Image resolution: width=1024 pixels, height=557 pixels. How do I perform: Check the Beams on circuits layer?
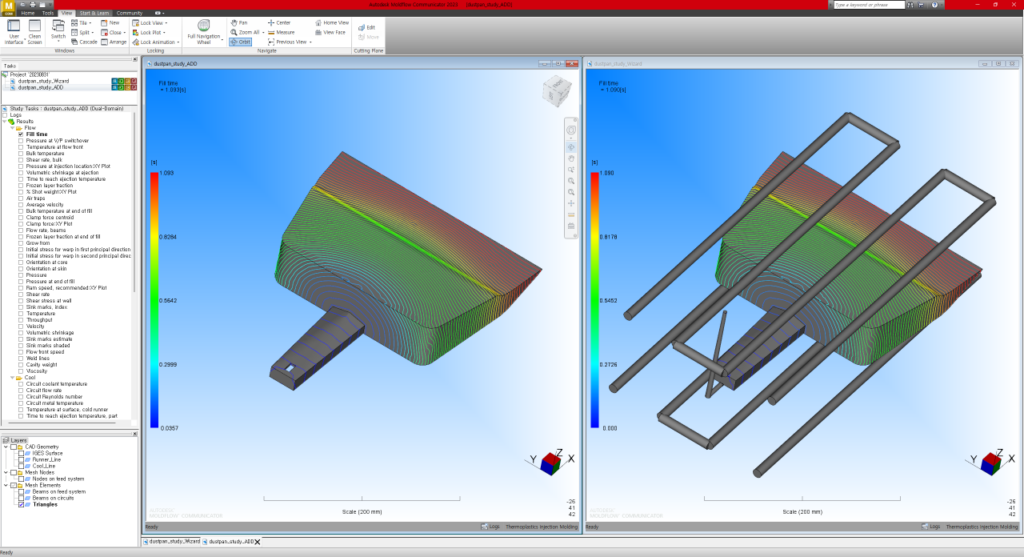coord(21,498)
